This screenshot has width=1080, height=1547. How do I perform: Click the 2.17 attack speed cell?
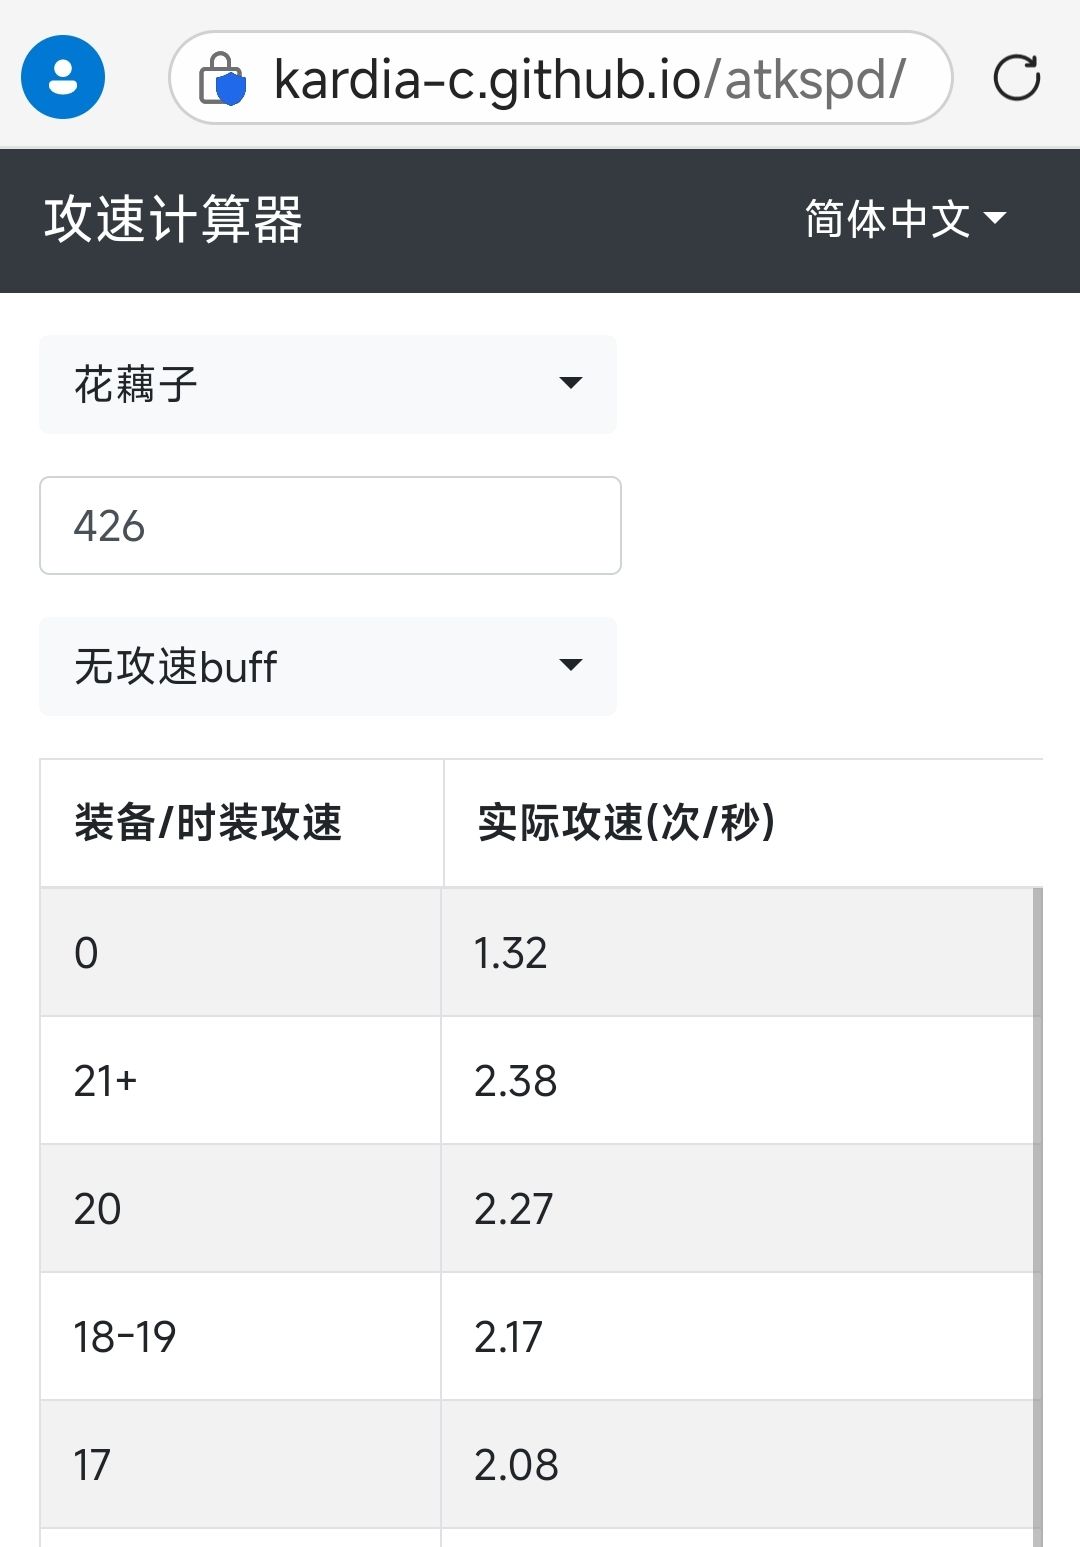508,1337
